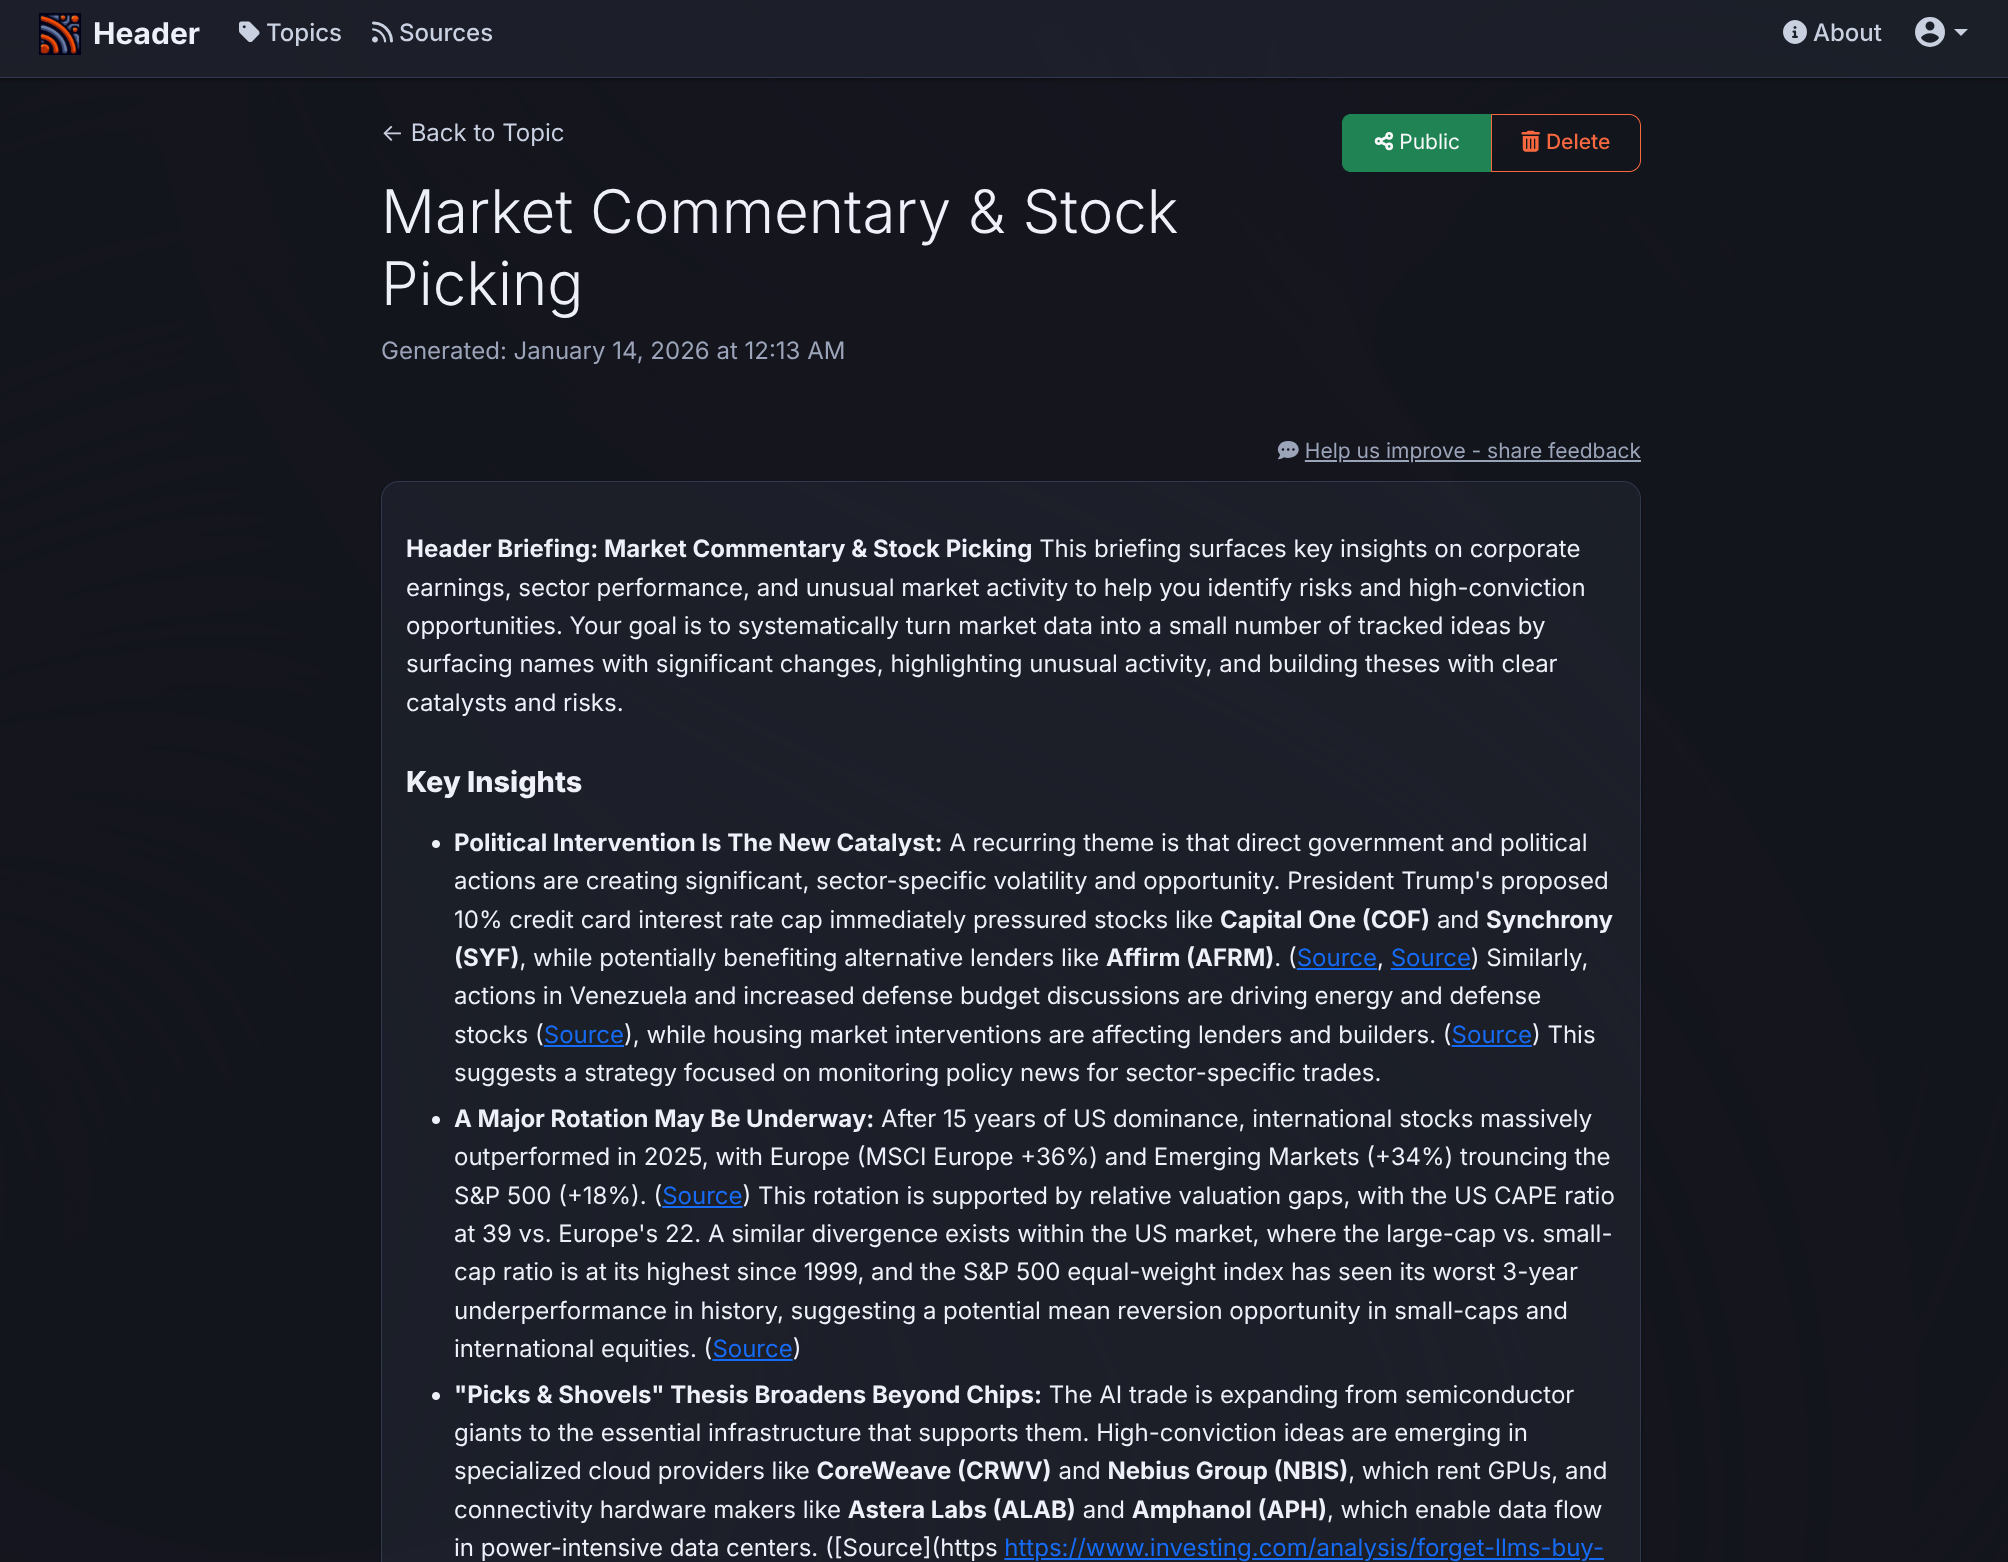Open the Sources navigation item
The height and width of the screenshot is (1562, 2008).
click(444, 32)
